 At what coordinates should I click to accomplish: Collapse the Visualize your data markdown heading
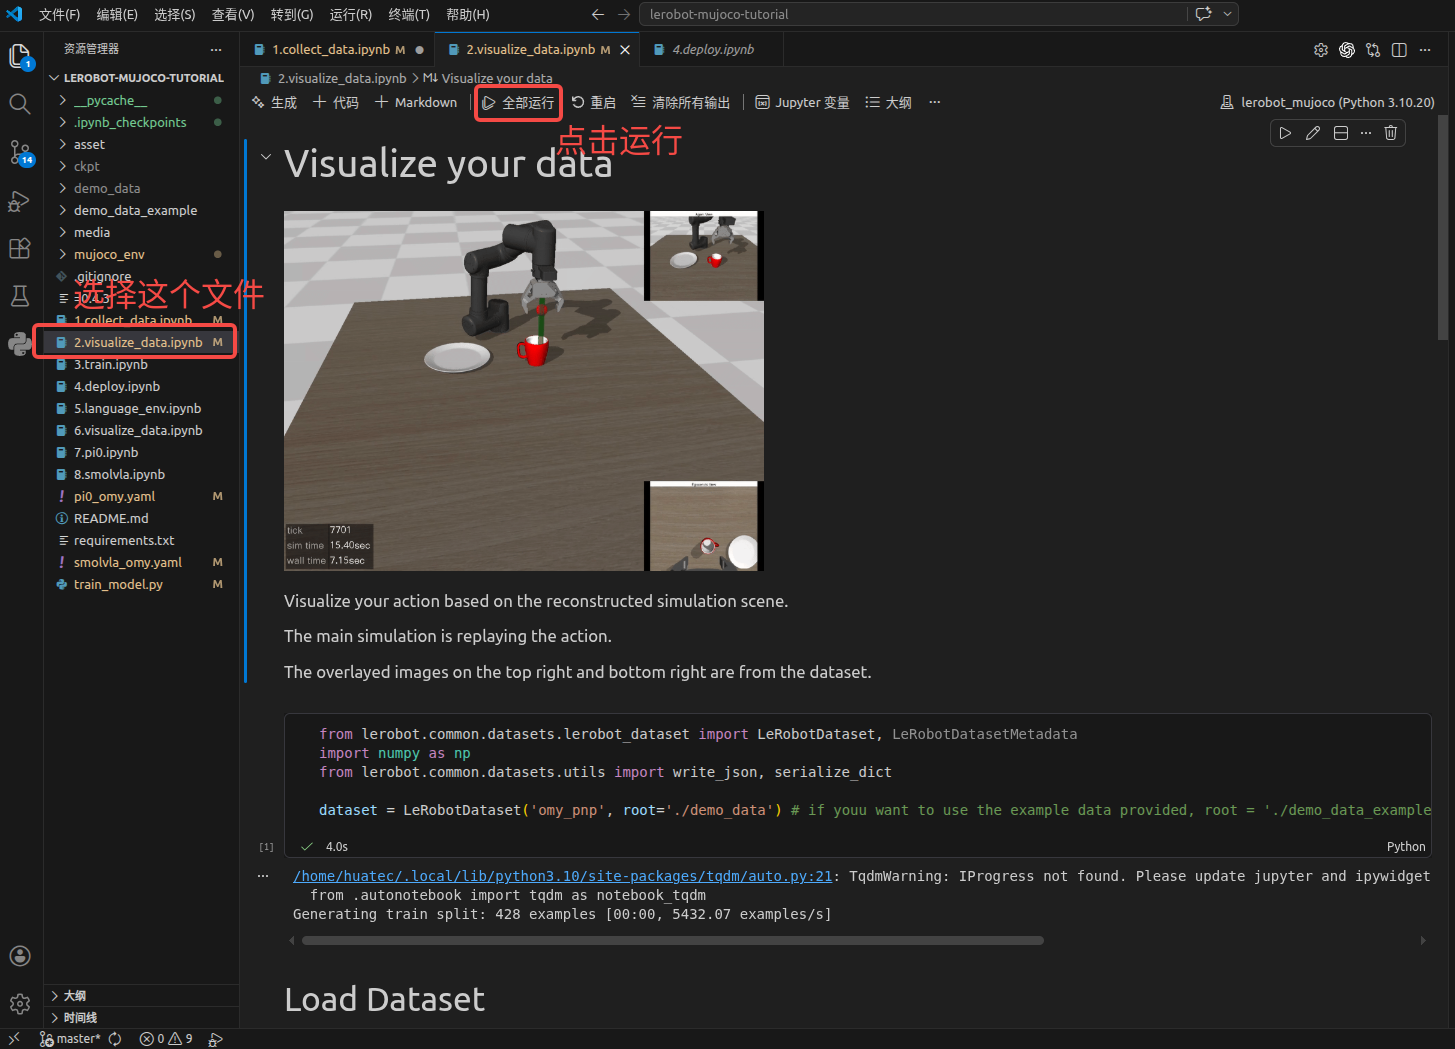pyautogui.click(x=265, y=157)
